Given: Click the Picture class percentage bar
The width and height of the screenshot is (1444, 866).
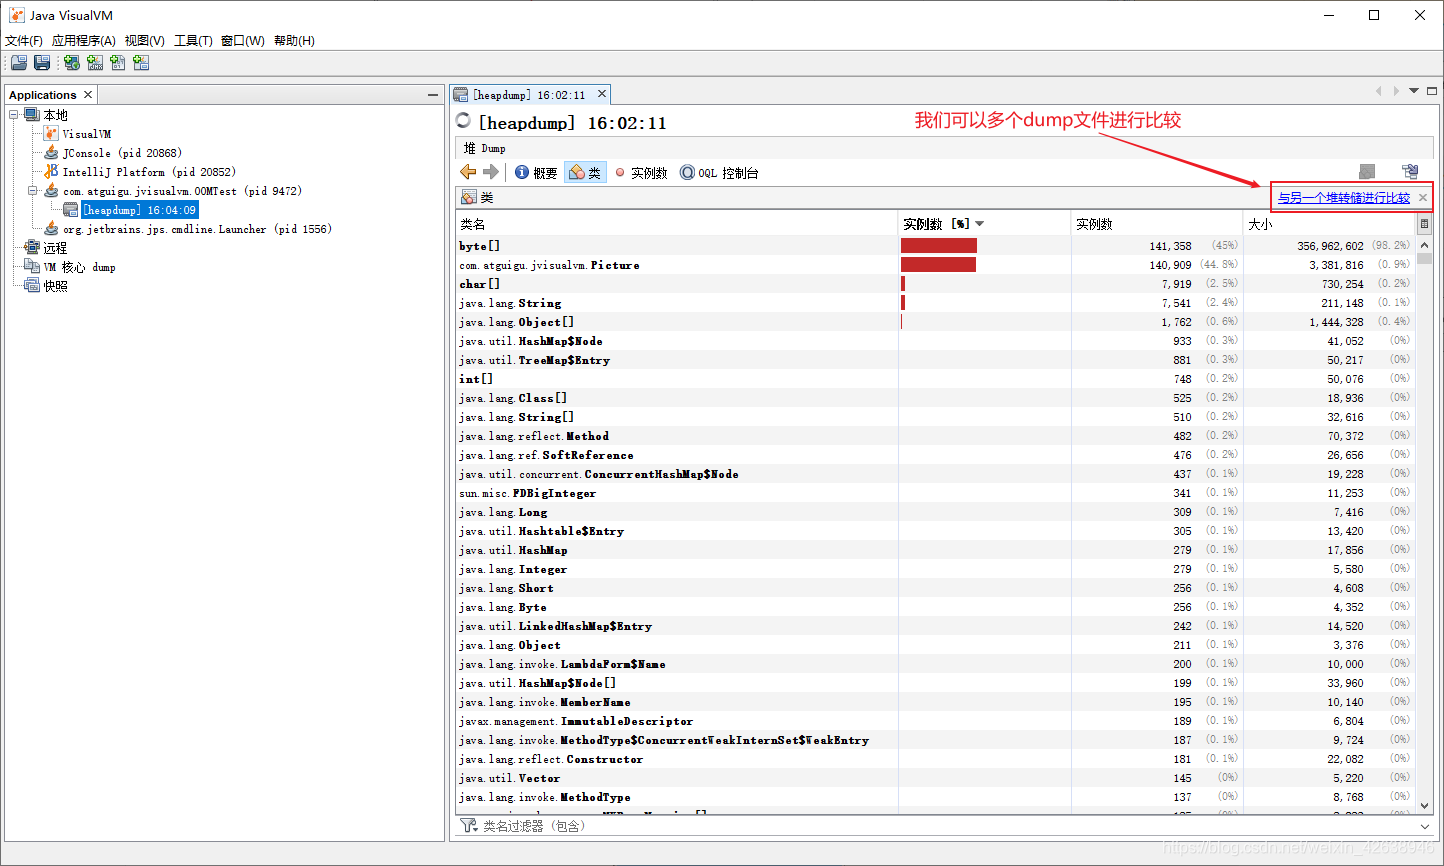Looking at the screenshot, I should point(938,264).
